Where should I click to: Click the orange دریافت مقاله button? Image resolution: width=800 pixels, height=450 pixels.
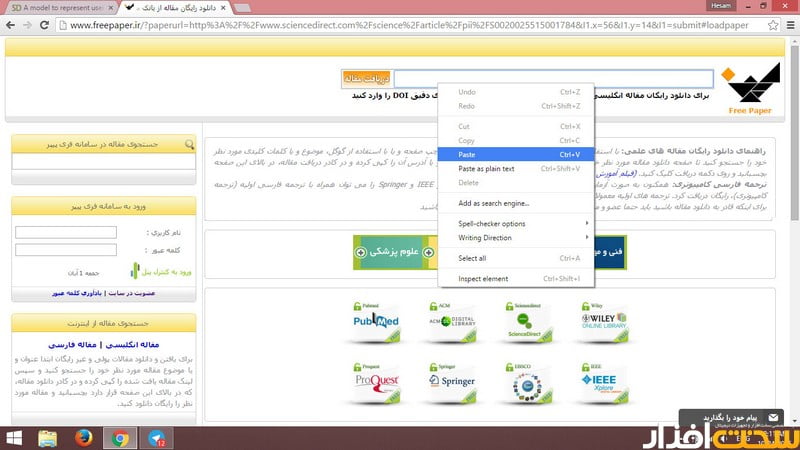[x=366, y=79]
